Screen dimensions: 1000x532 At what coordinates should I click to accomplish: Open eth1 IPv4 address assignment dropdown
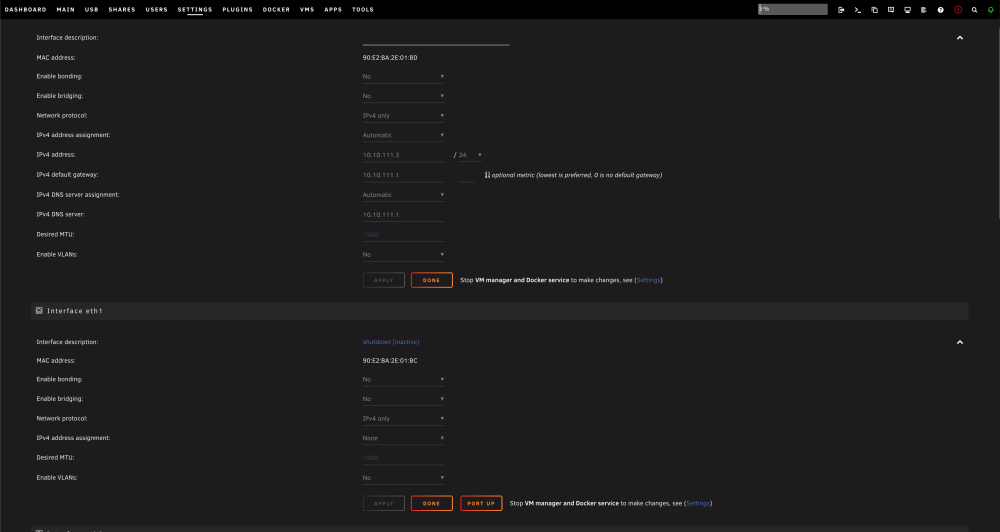coord(403,438)
